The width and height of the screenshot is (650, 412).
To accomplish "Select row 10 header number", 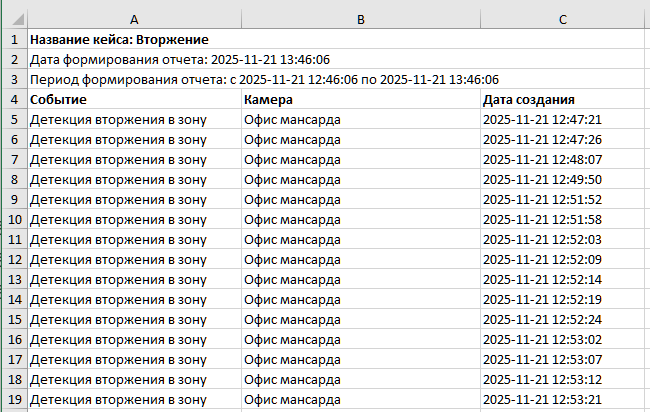I will point(14,219).
